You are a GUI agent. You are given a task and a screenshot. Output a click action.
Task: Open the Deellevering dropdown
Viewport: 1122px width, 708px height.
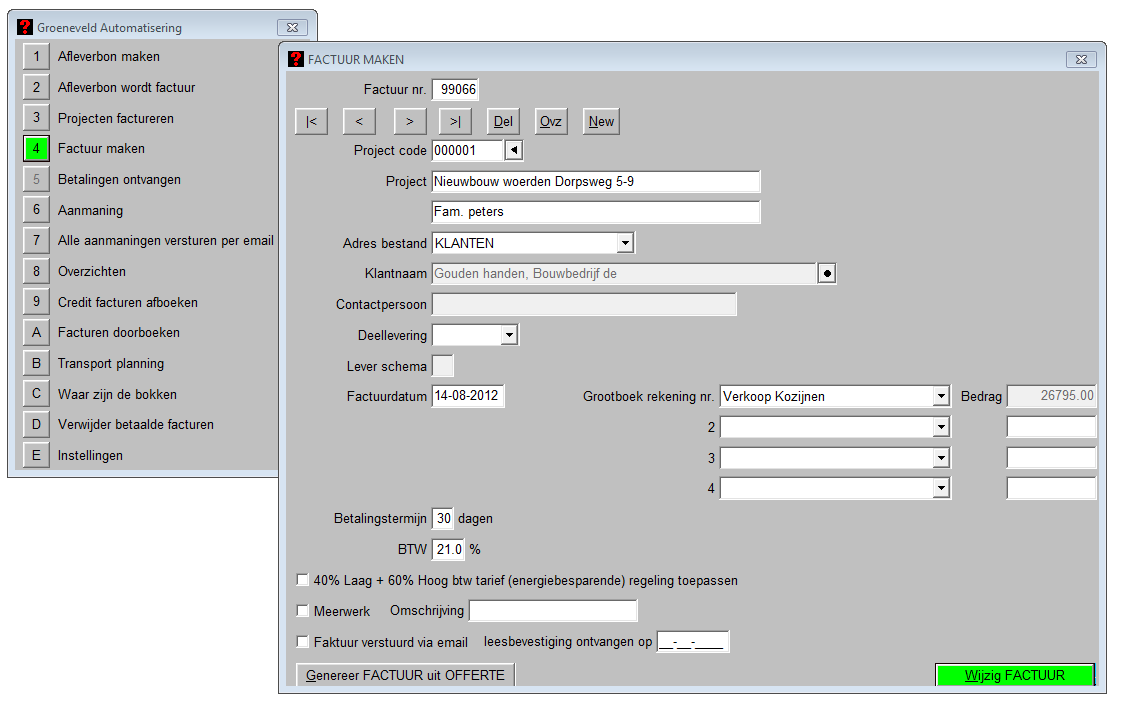[508, 335]
